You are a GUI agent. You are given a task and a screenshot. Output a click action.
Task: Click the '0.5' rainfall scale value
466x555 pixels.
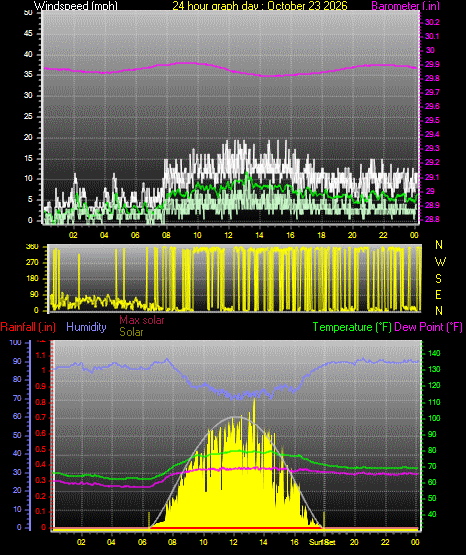[x=41, y=449]
